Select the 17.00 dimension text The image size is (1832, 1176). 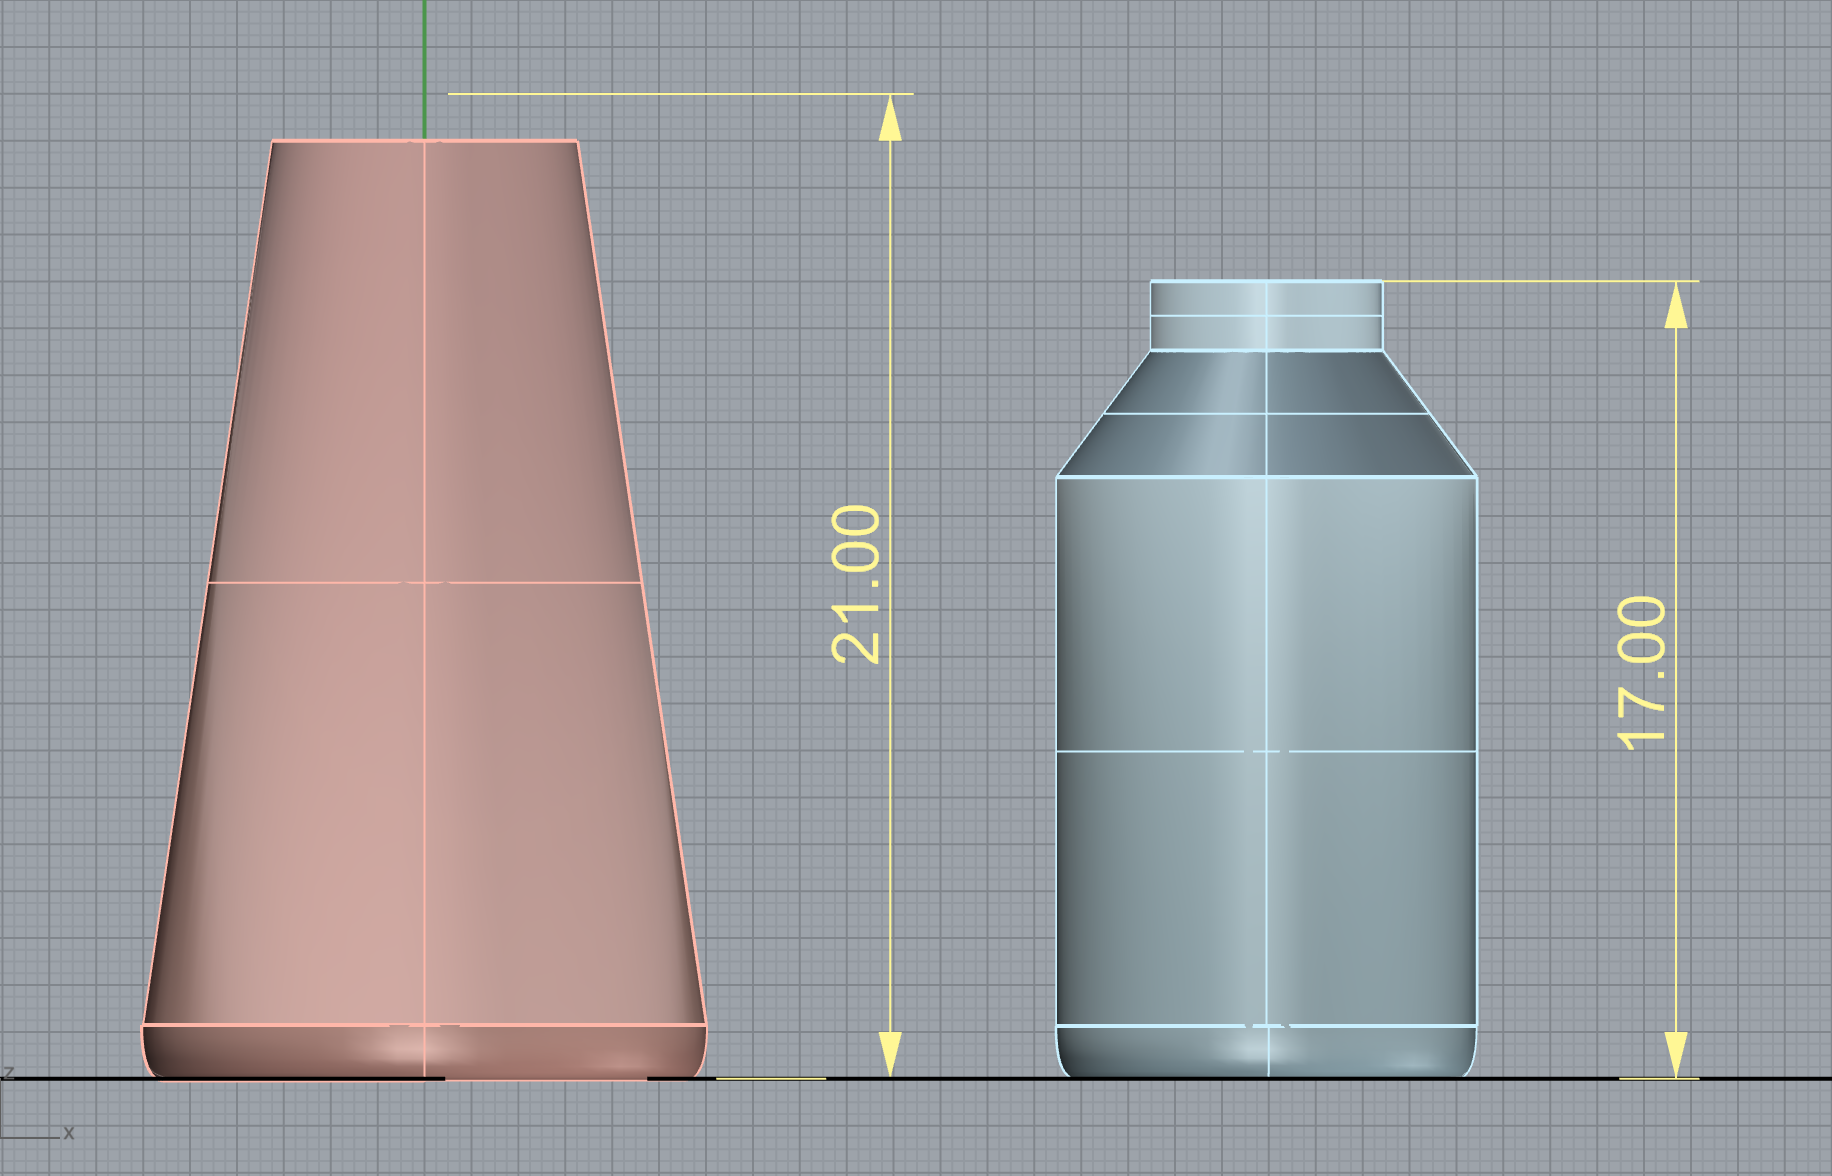coord(1642,673)
